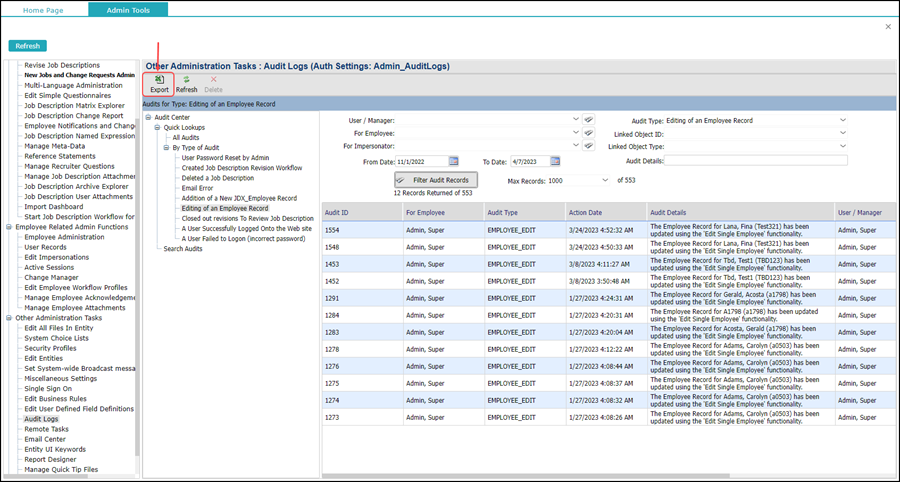This screenshot has height=482, width=900.
Task: Open Security Profiles in navigation
Action: pos(51,348)
